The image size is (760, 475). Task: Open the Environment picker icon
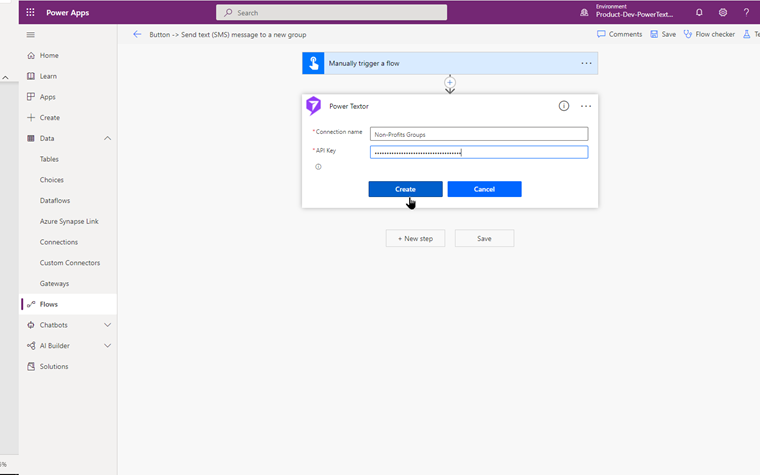pyautogui.click(x=584, y=13)
